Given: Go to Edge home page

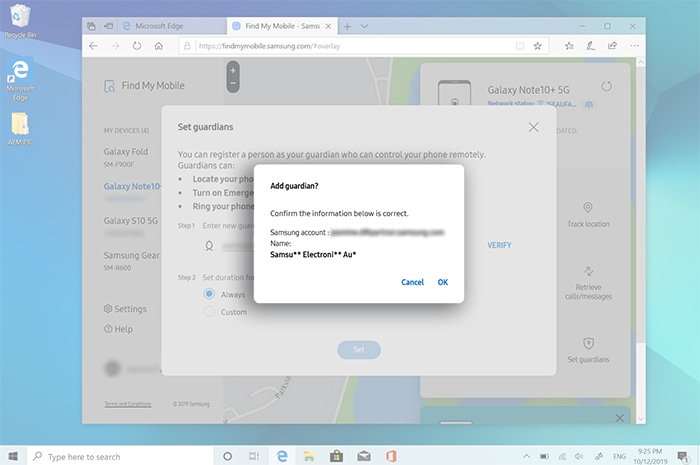Looking at the screenshot, I should 158,46.
